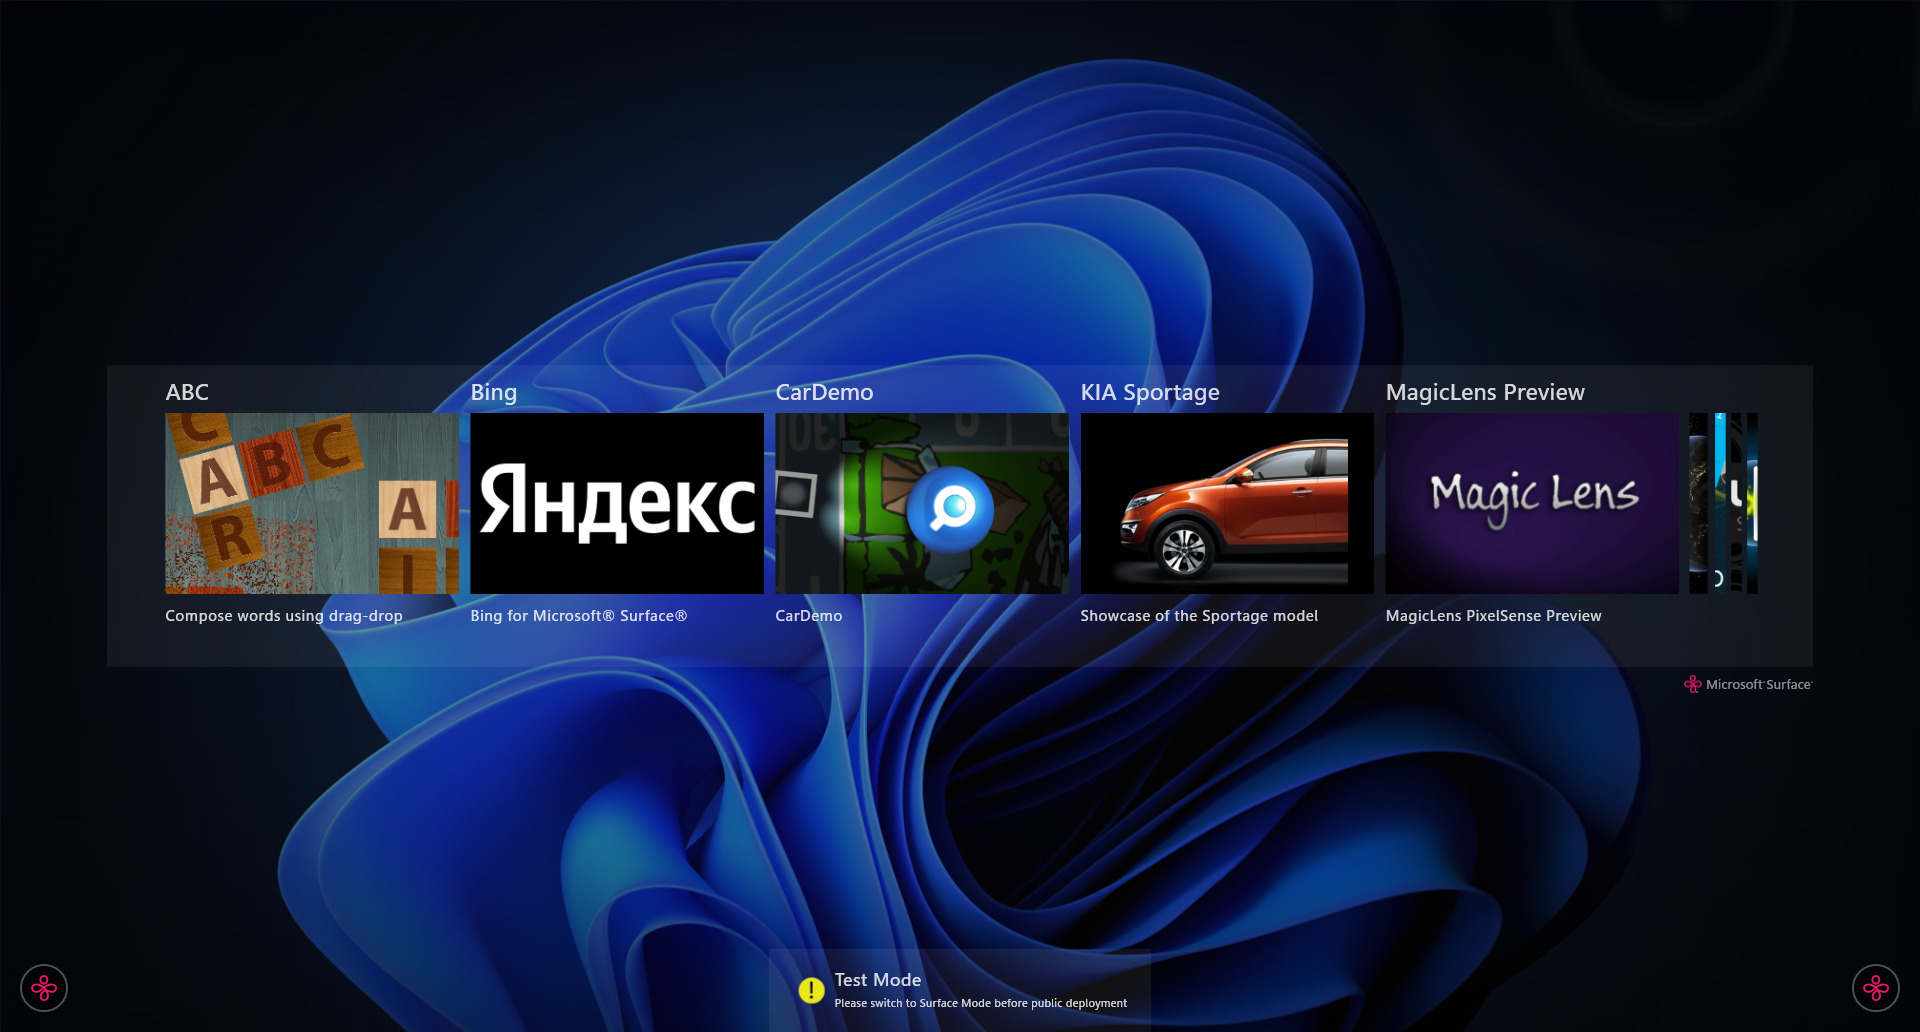Click the "CarDemo" caption below the tile
The image size is (1920, 1032).
[x=809, y=616]
